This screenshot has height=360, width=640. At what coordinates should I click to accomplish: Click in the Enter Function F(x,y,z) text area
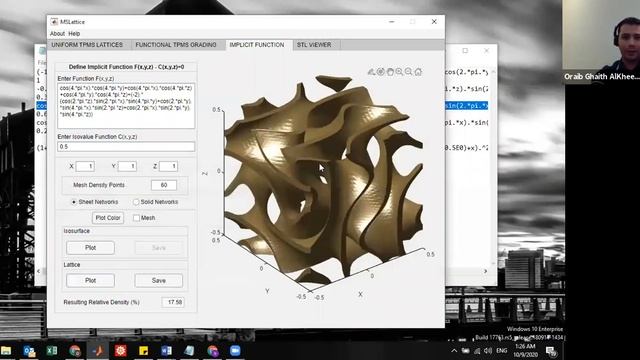point(126,106)
